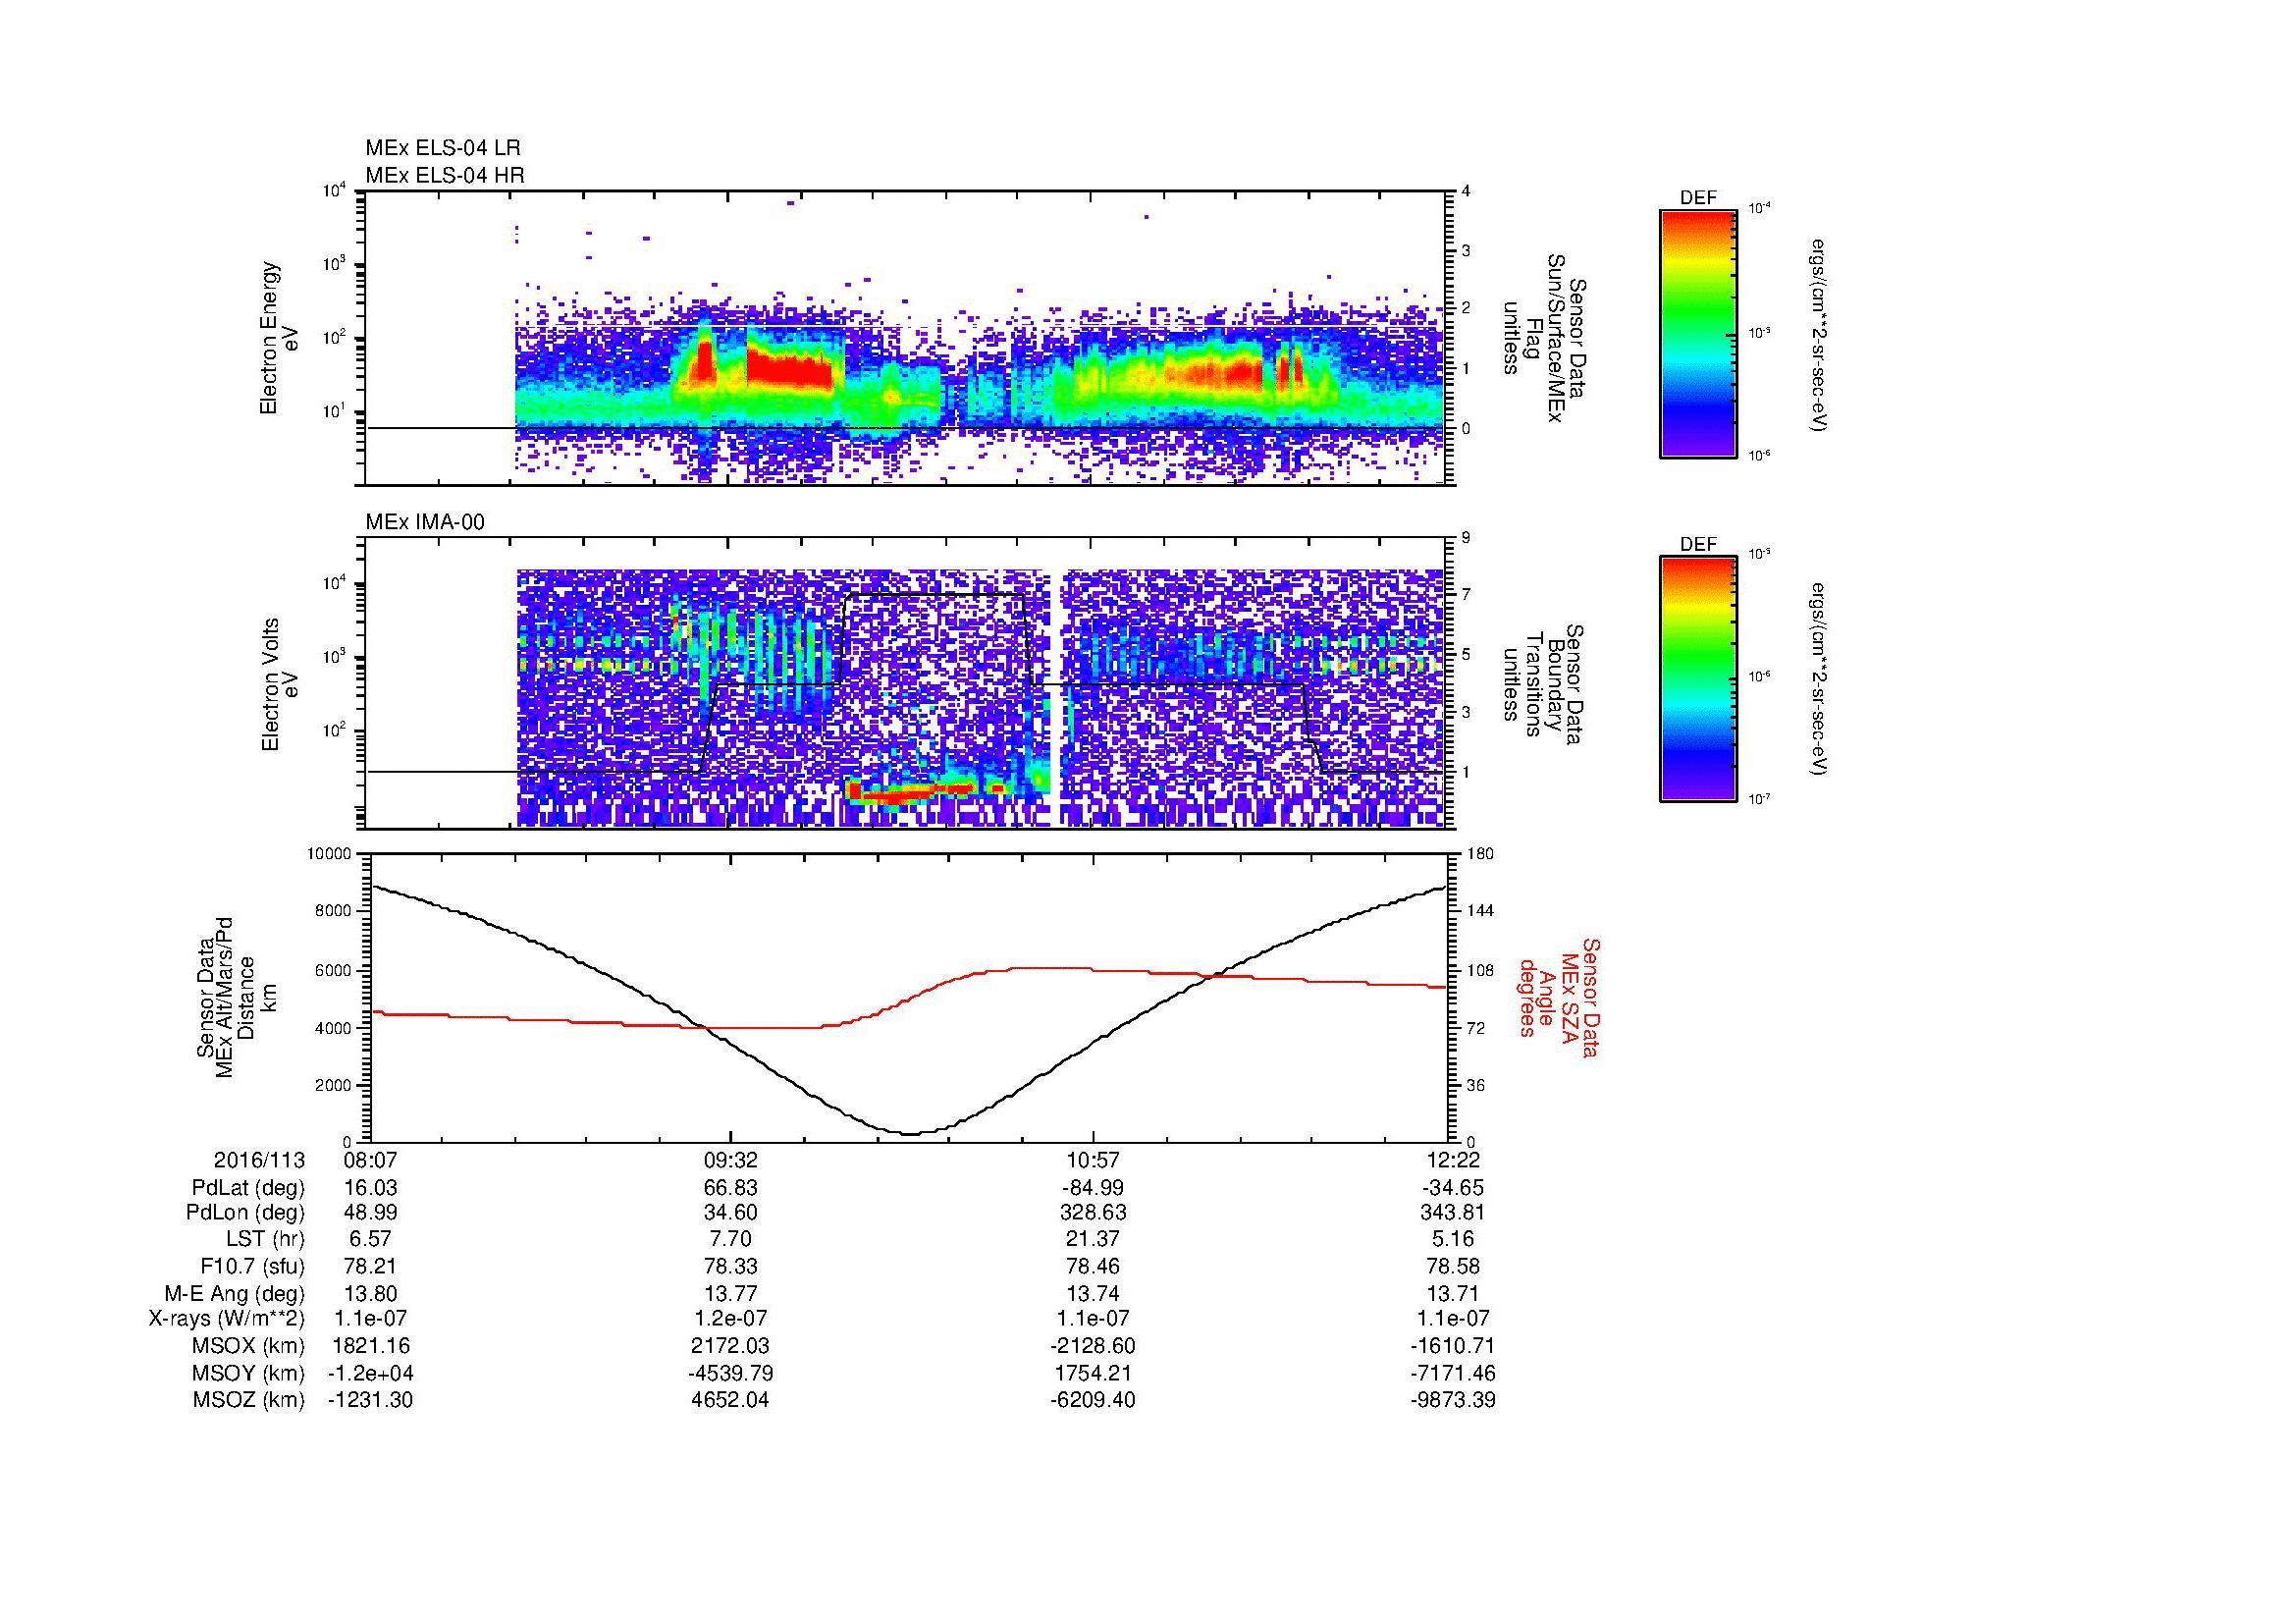Viewport: 2296px width, 1623px height.
Task: Click the 'F10.7 (sfu)' row label
Action: 251,1266
